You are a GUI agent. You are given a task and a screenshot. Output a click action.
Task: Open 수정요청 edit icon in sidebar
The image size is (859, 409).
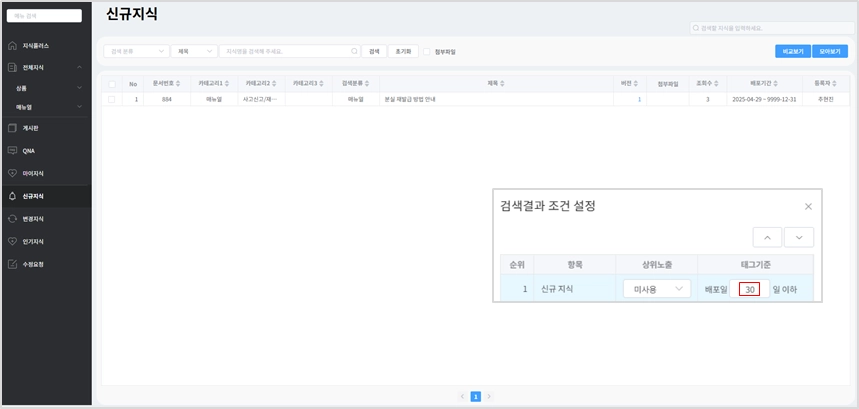click(x=13, y=264)
